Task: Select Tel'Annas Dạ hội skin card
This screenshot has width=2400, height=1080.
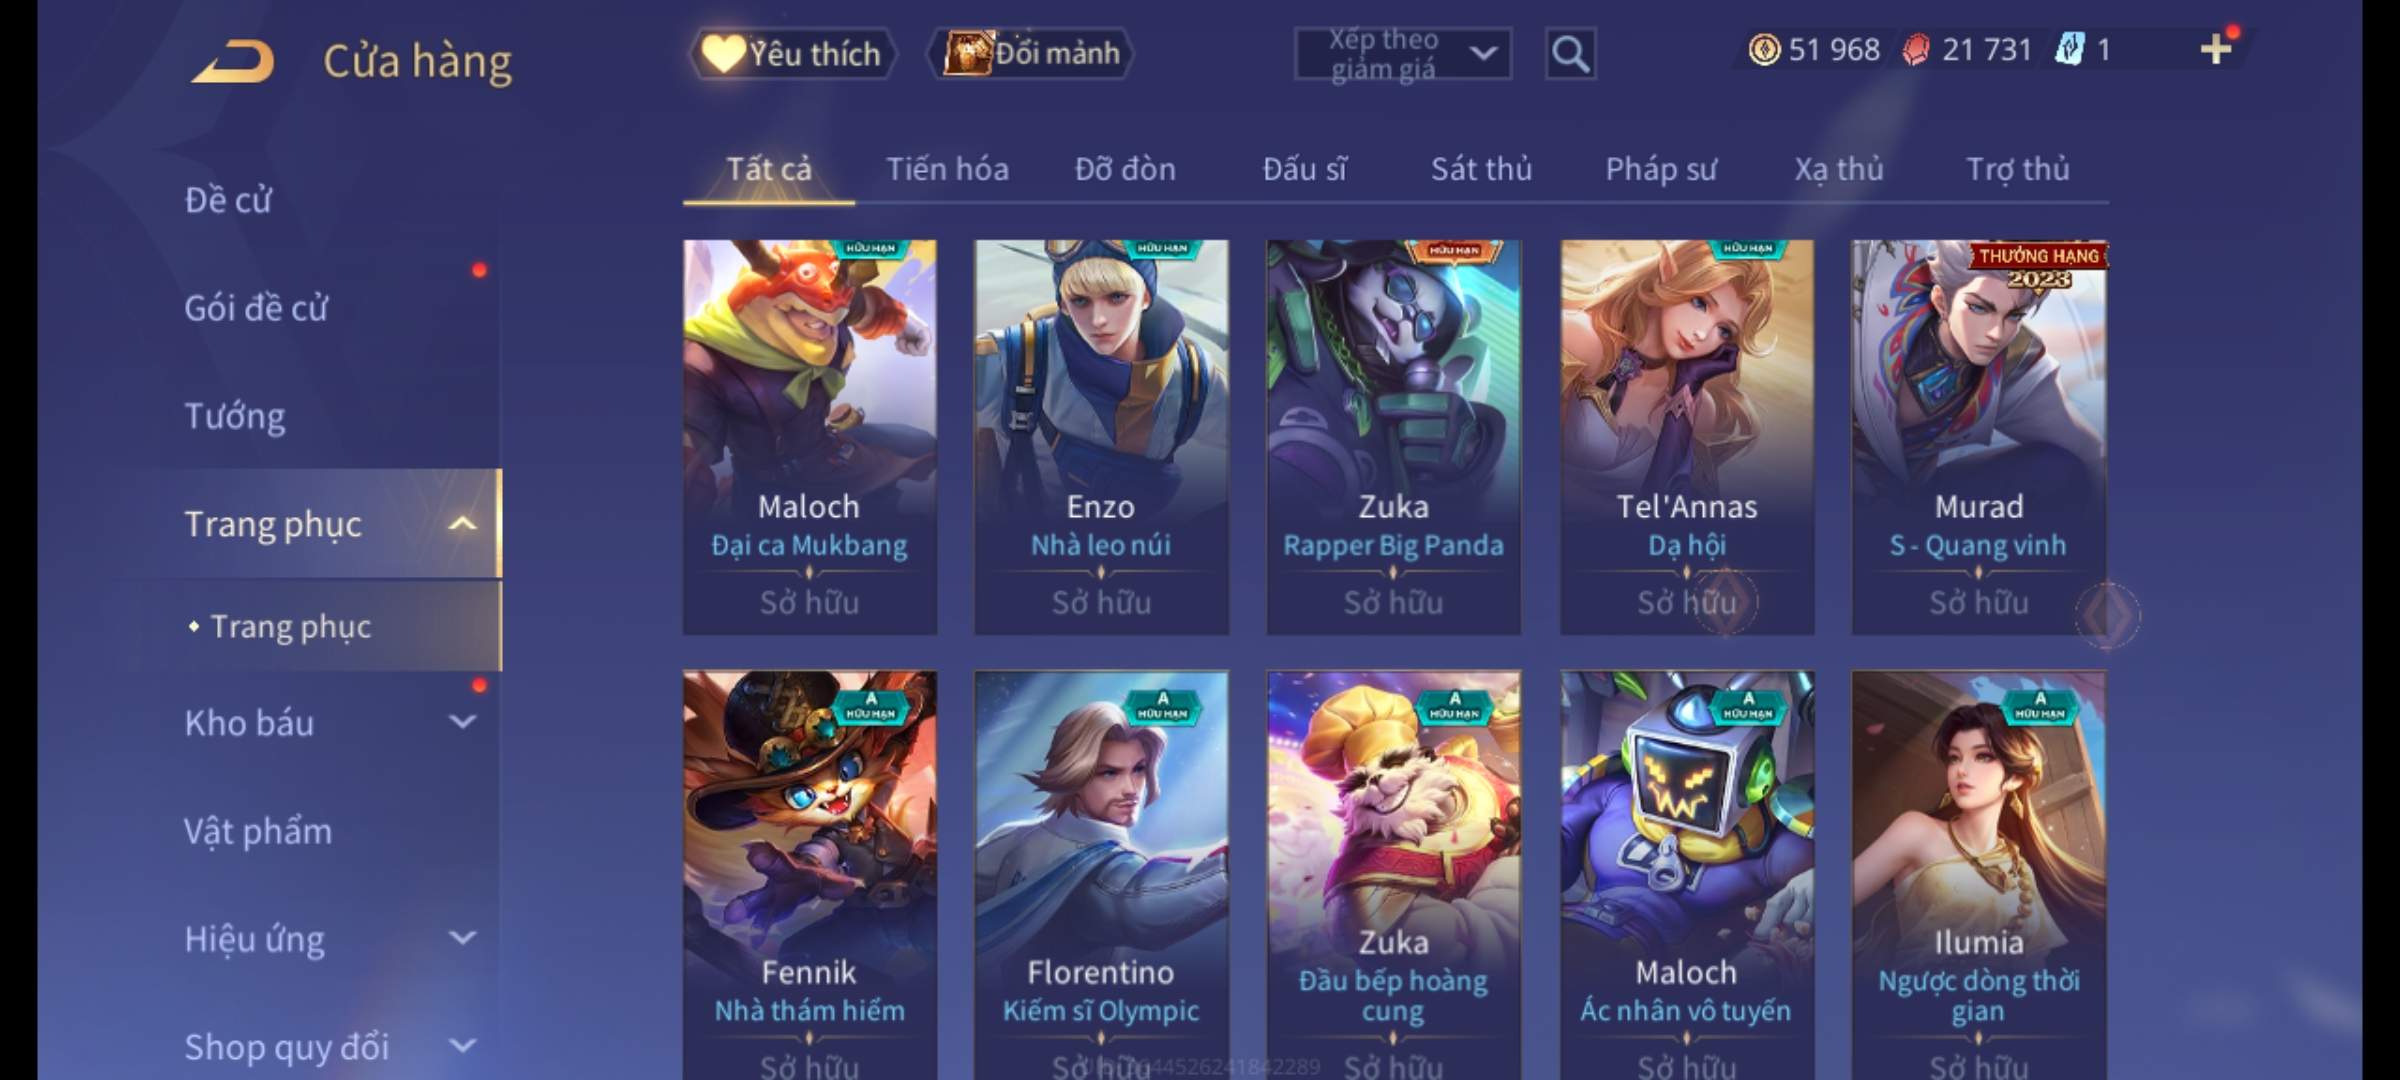Action: coord(1687,437)
